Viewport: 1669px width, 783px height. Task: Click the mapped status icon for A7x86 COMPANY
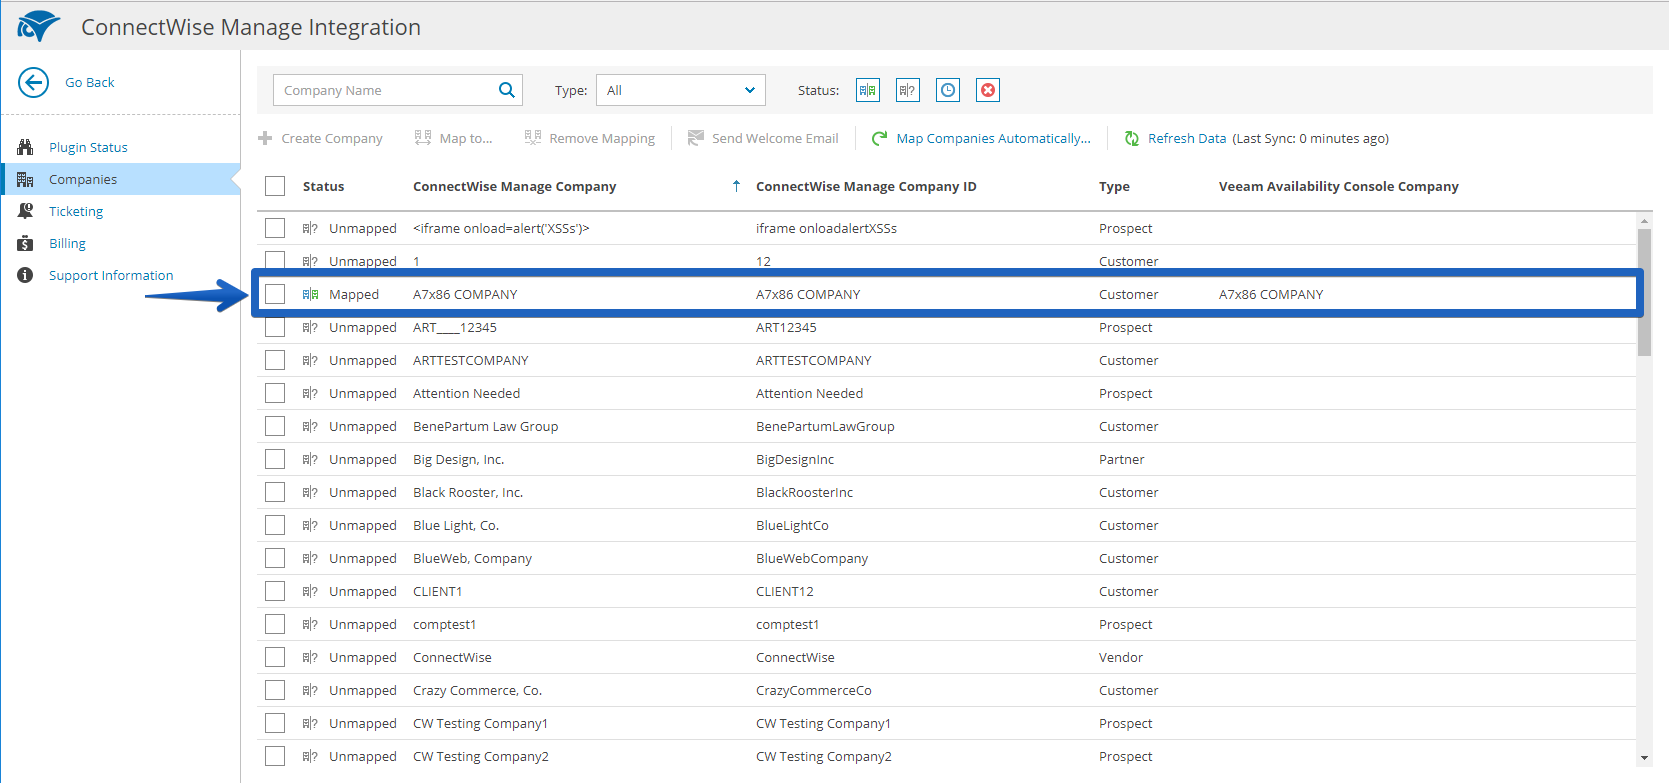310,294
